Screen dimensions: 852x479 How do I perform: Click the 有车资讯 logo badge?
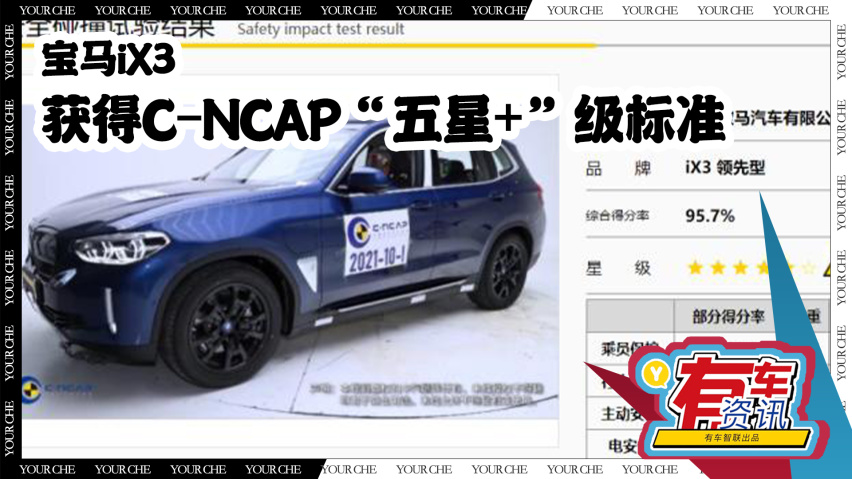[x=728, y=400]
